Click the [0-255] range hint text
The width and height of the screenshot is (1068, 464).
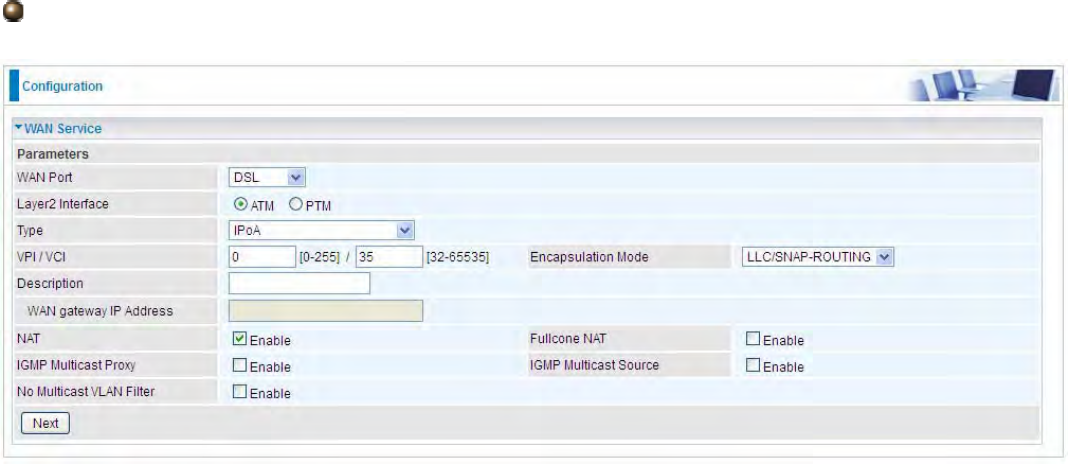point(319,258)
